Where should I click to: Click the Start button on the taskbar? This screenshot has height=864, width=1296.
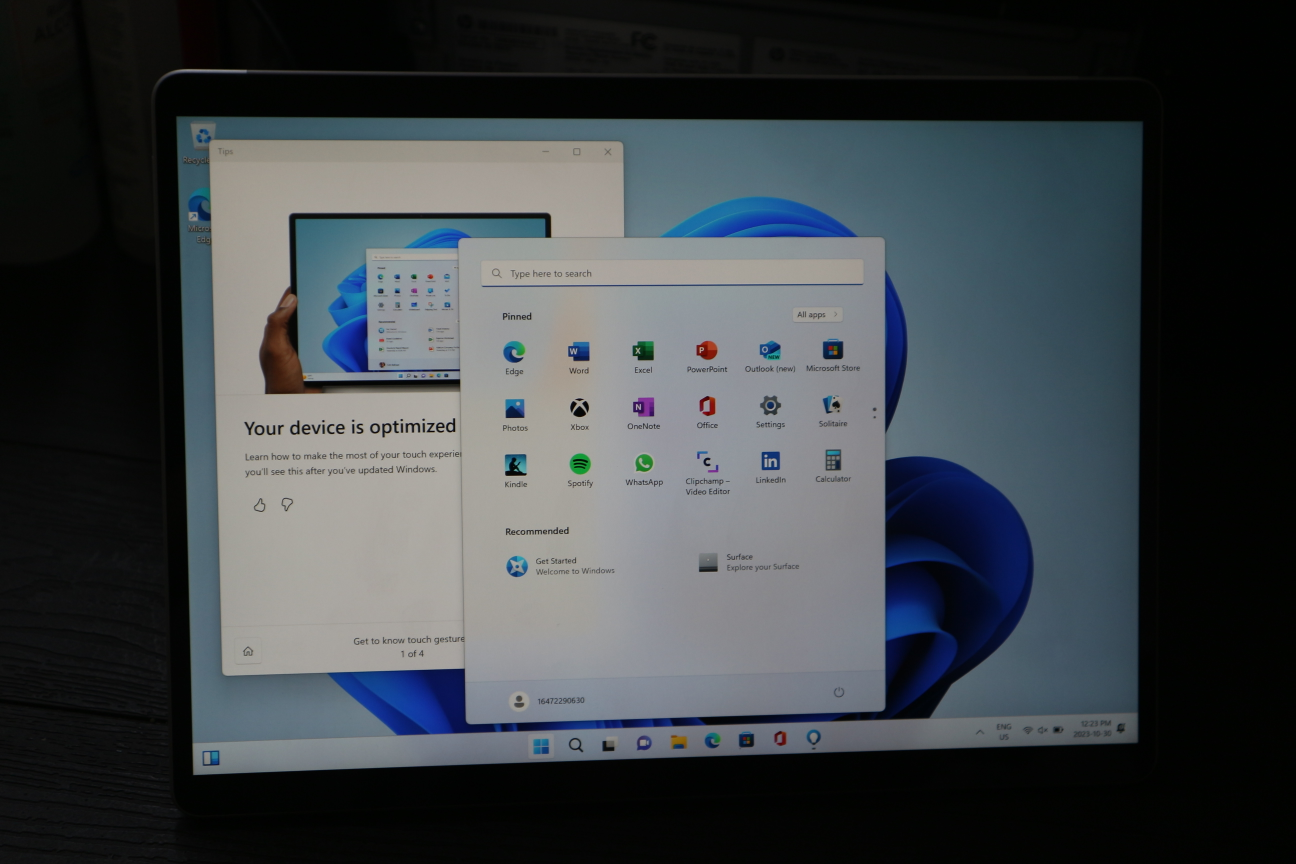pos(541,745)
